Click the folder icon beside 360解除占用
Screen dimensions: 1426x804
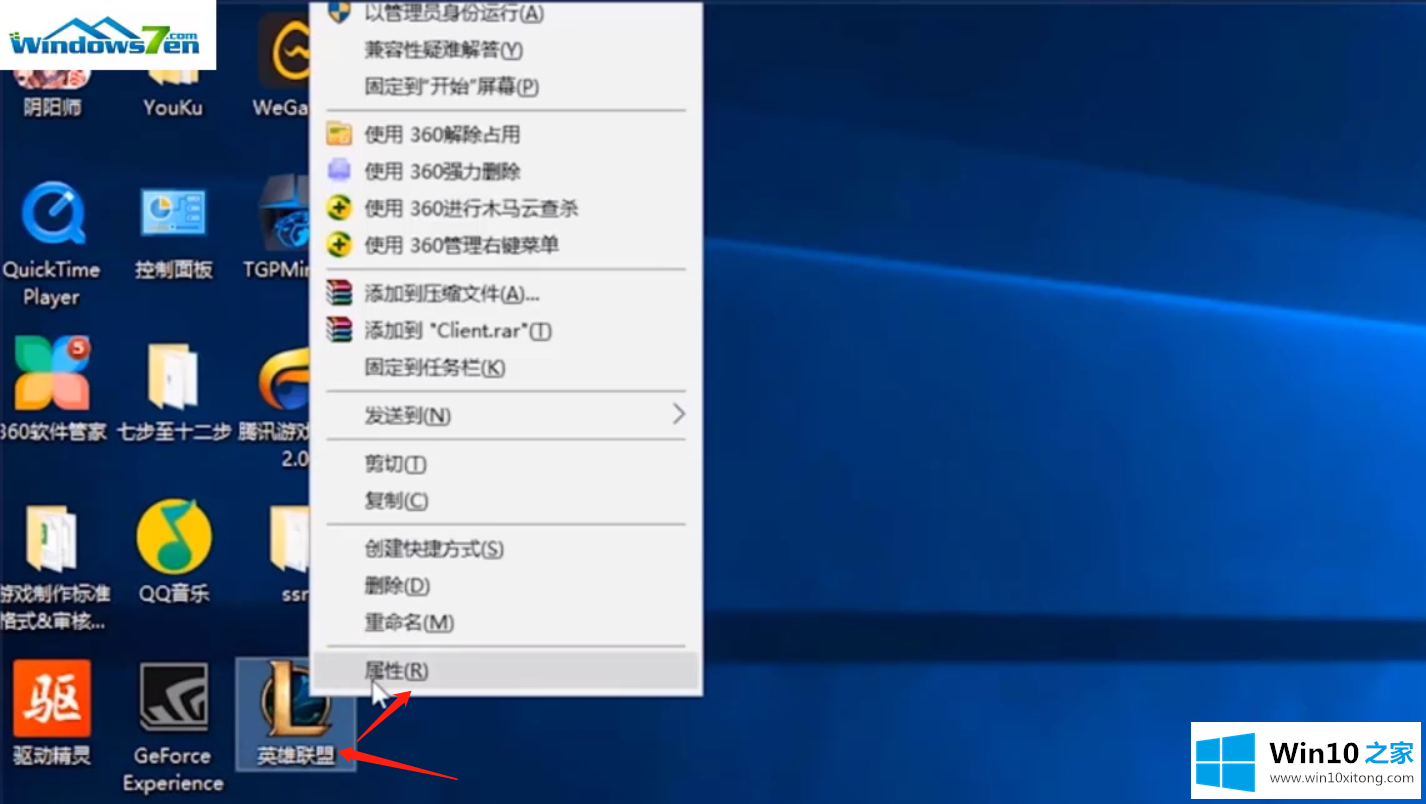(x=340, y=134)
